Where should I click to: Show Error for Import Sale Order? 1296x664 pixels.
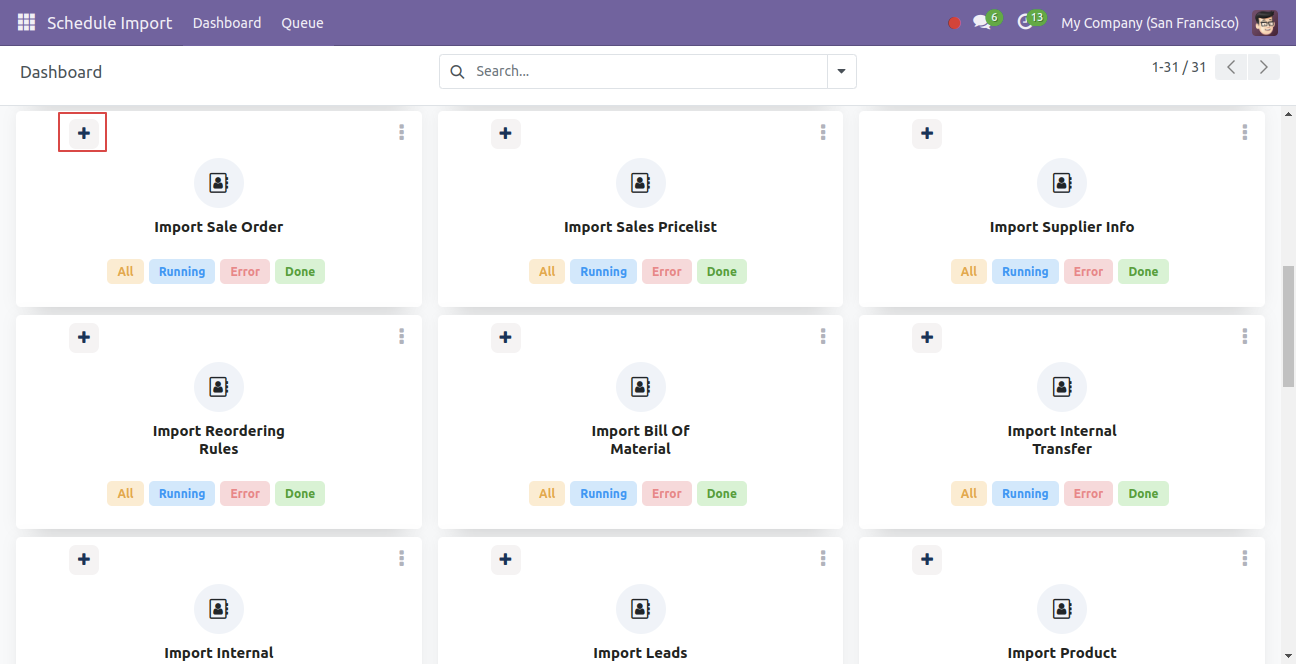pos(245,271)
